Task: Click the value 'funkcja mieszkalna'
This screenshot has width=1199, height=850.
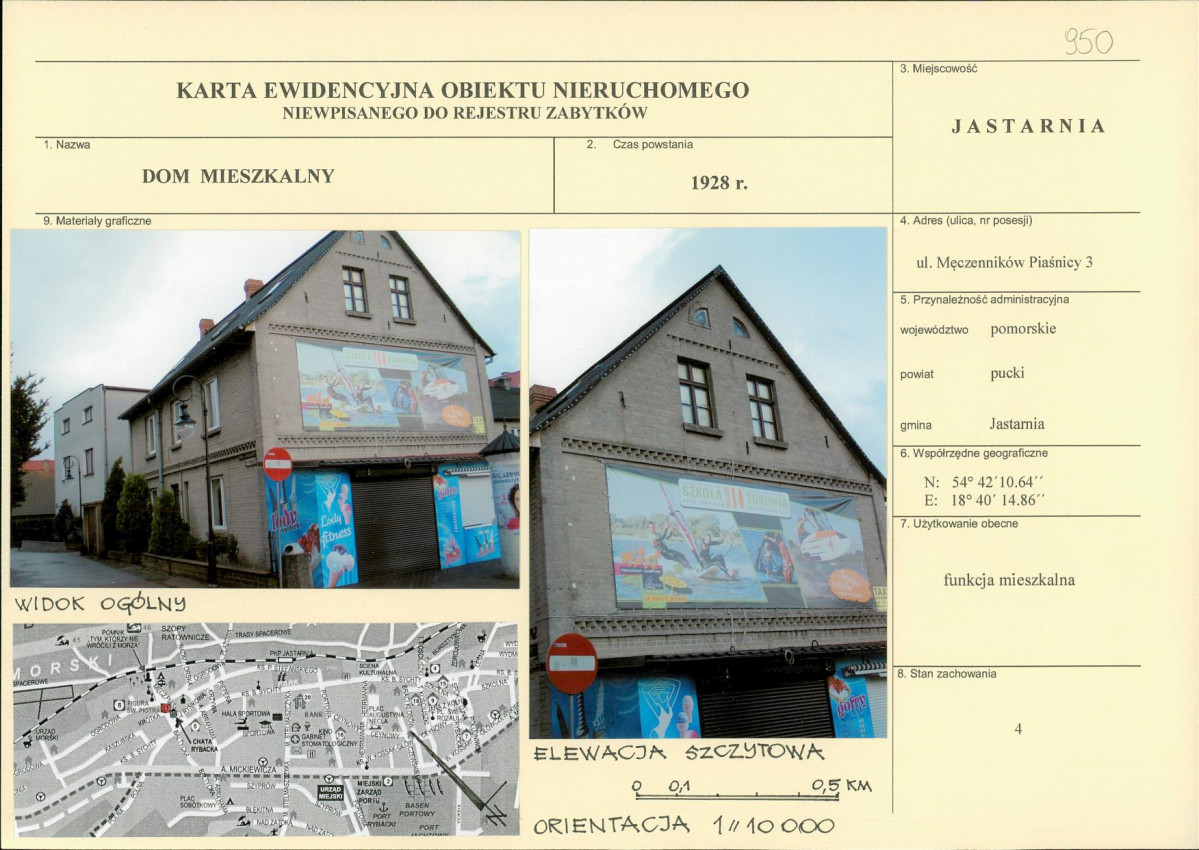Action: point(1009,580)
